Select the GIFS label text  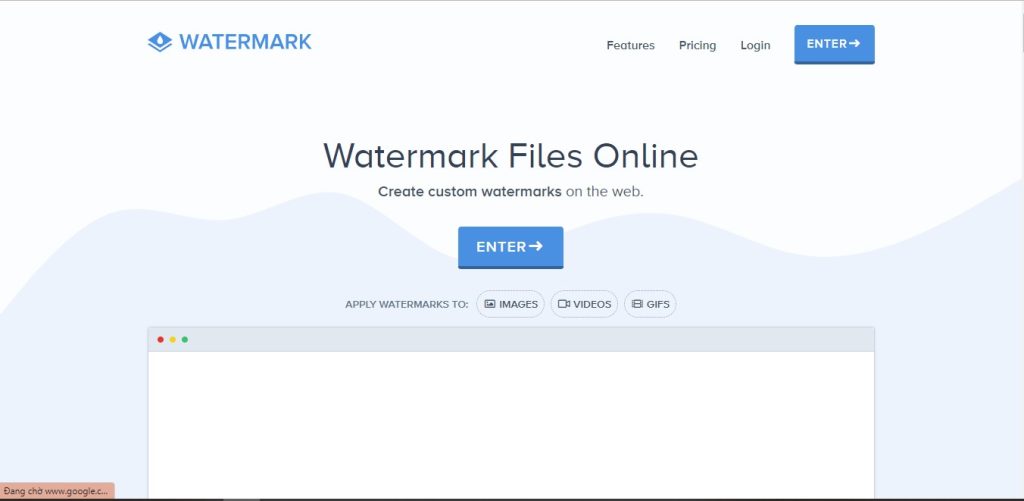coord(658,304)
